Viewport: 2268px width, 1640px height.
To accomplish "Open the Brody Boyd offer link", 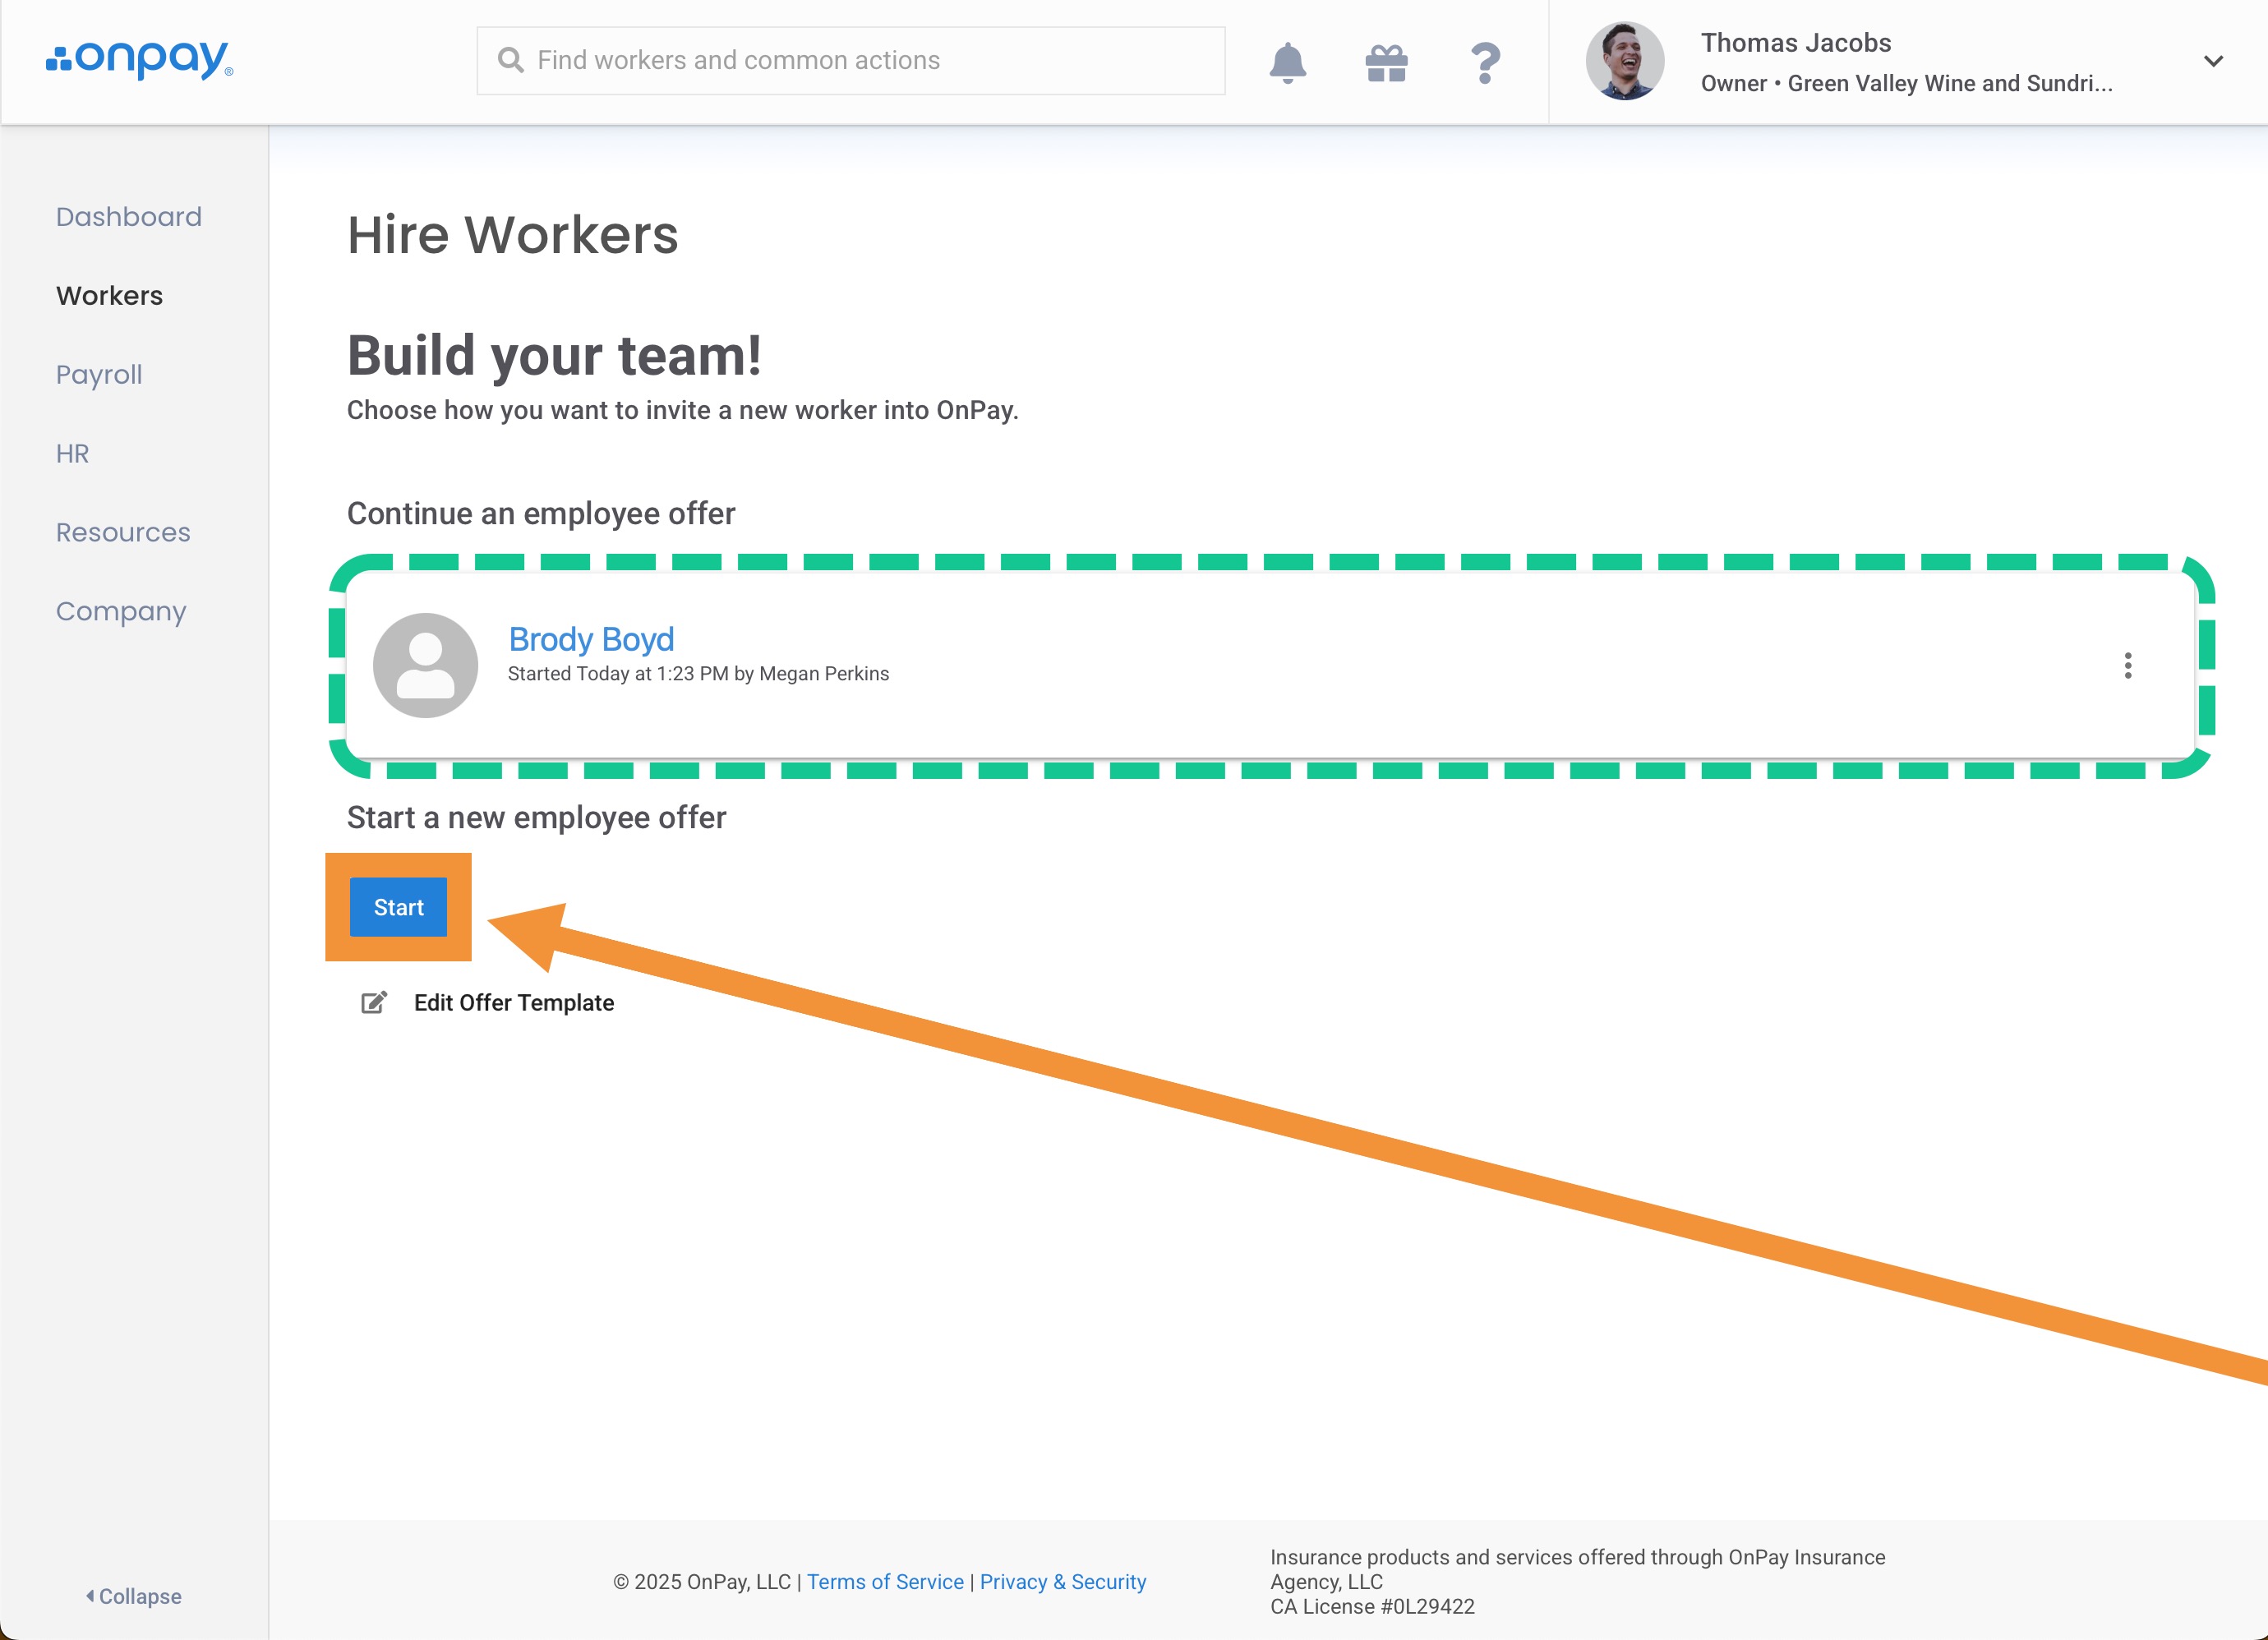I will pos(591,638).
